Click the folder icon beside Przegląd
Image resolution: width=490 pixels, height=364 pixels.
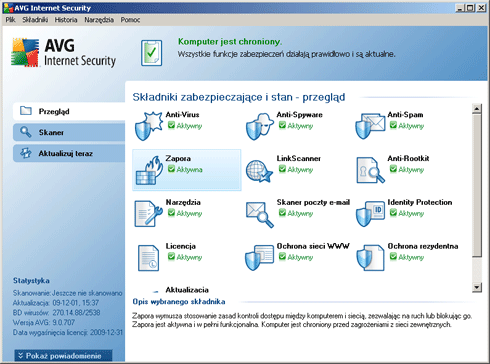26,111
